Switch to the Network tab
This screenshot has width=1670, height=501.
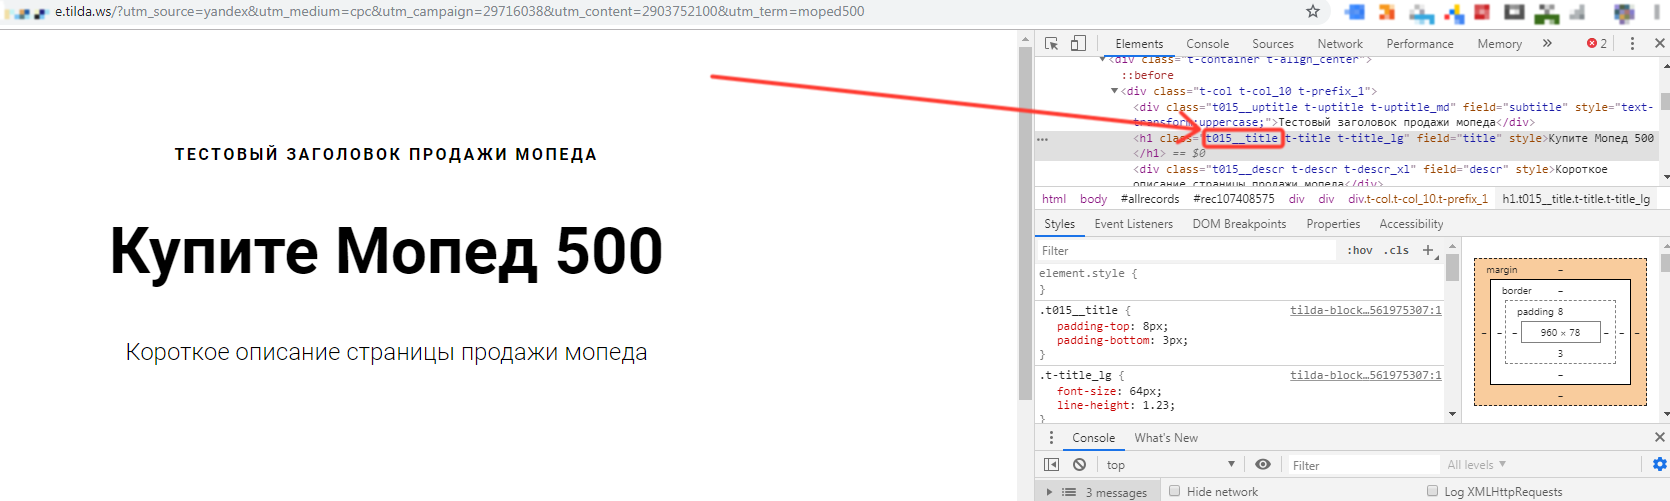(1340, 44)
